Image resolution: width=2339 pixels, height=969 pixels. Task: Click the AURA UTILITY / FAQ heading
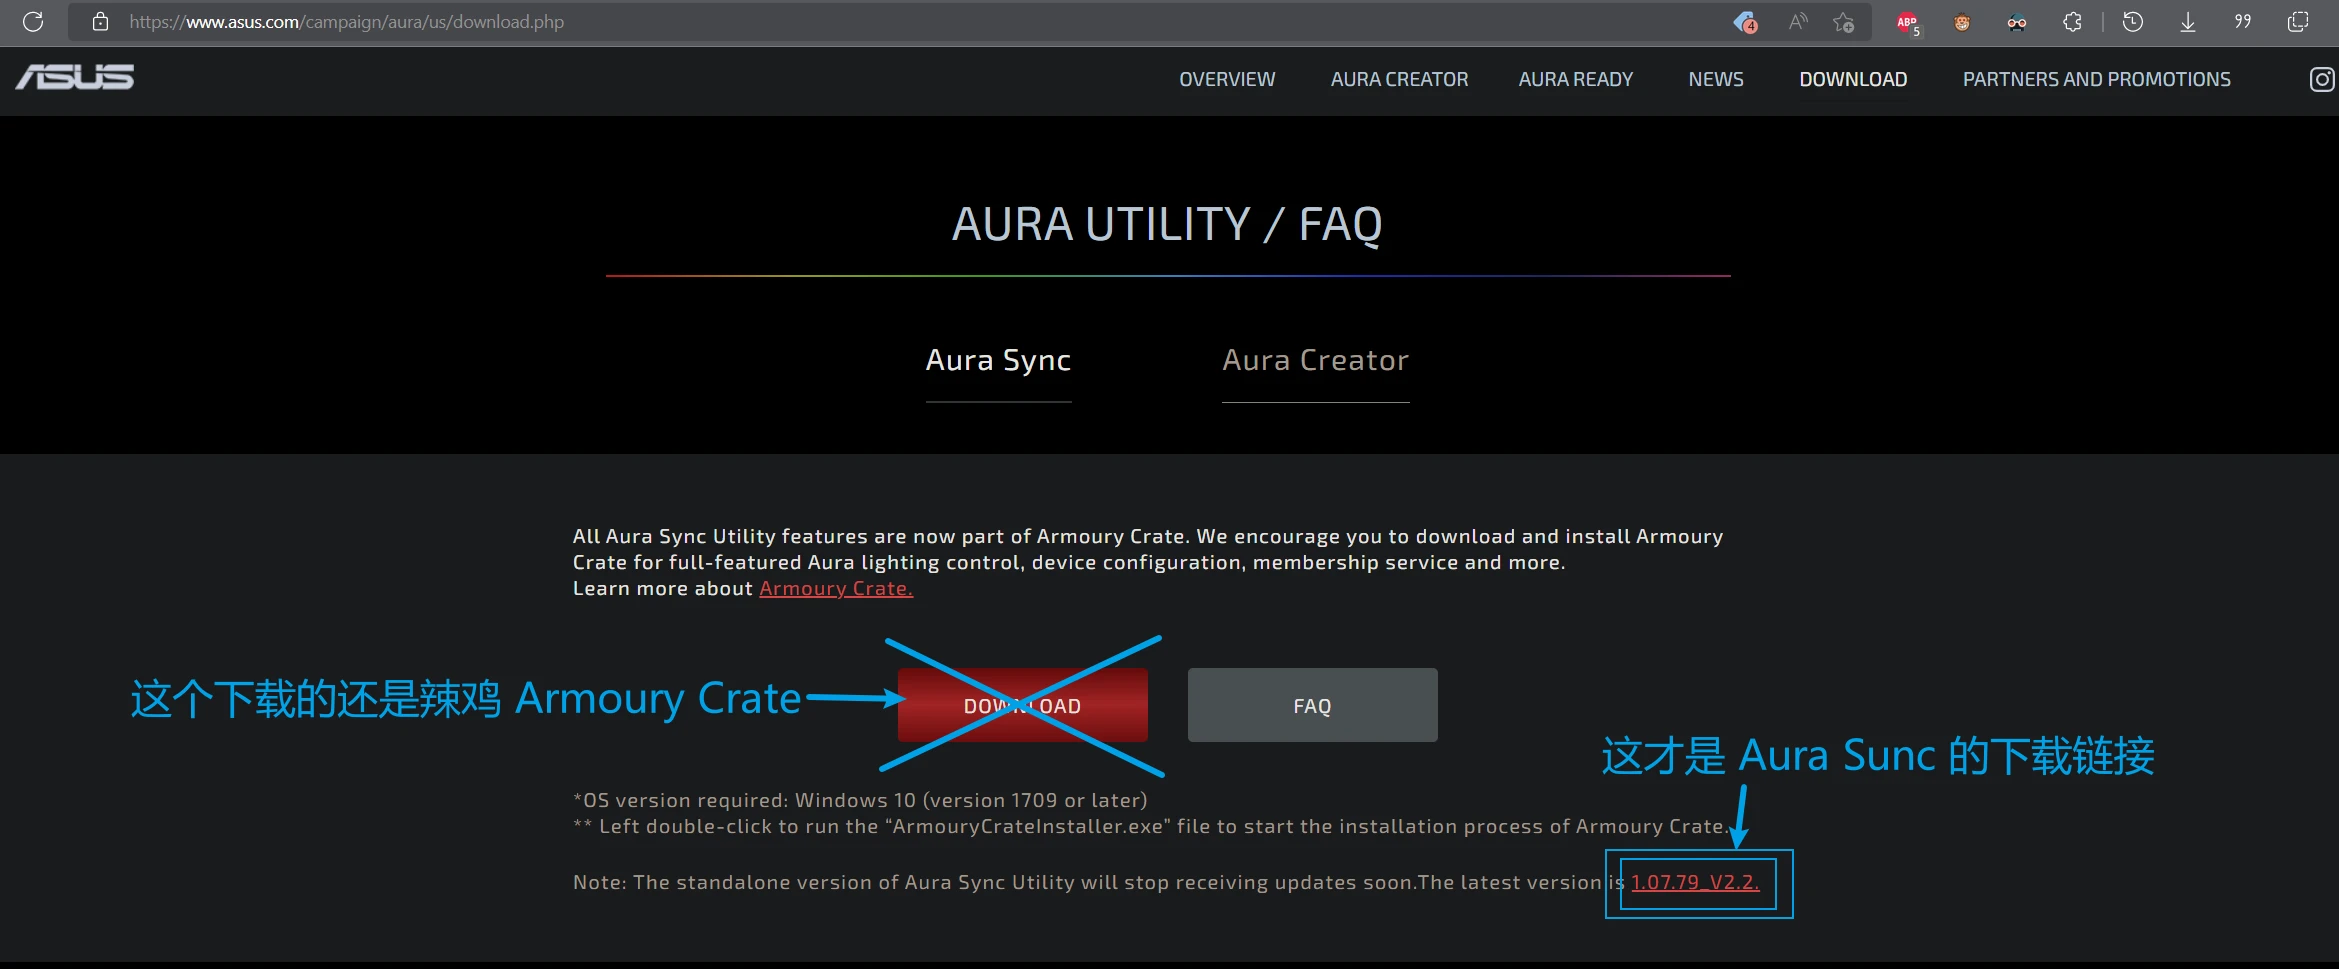pyautogui.click(x=1167, y=224)
